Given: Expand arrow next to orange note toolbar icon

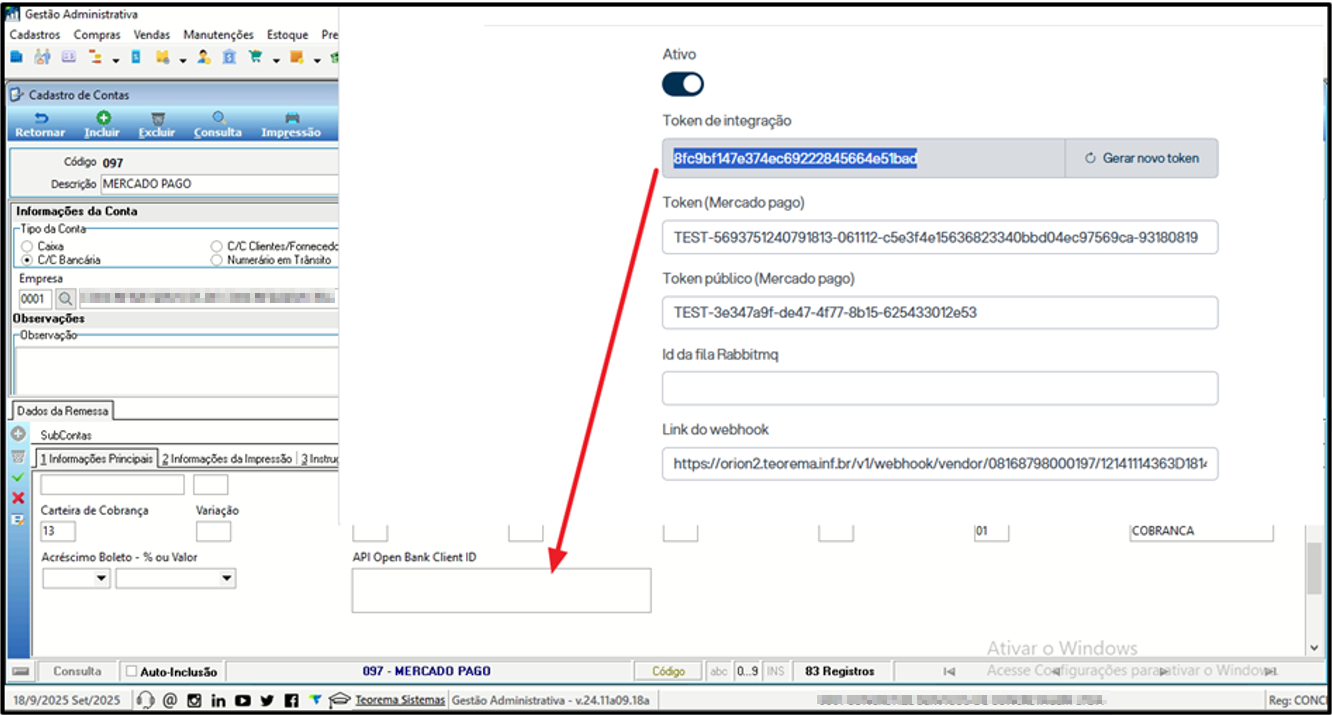Looking at the screenshot, I should 316,60.
